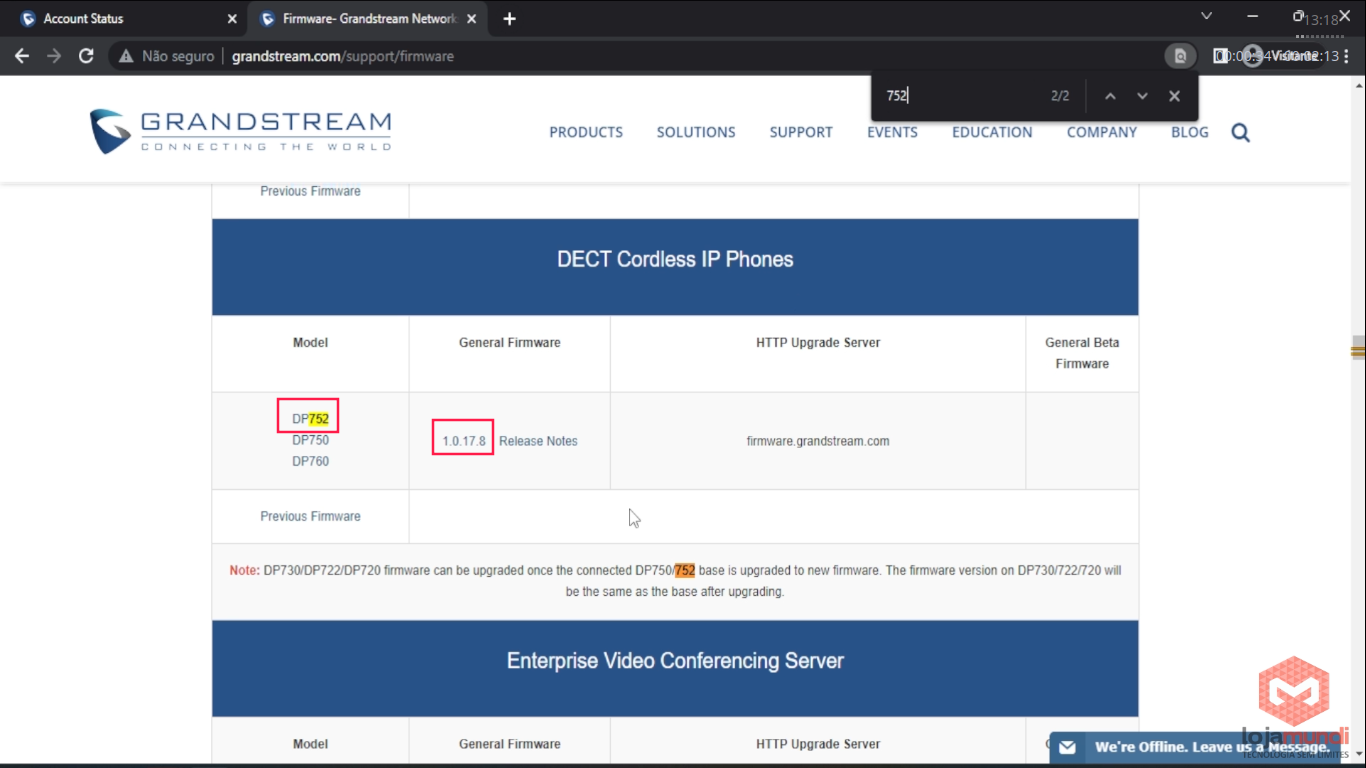Download firmware version 1.0.17.8
The width and height of the screenshot is (1366, 768).
[x=463, y=441]
